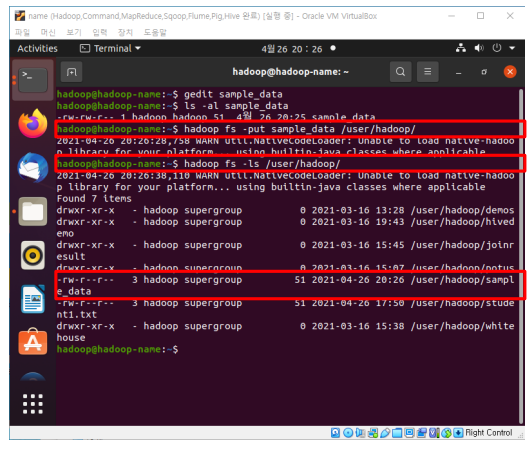Image resolution: width=532 pixels, height=449 pixels.
Task: Open the terminal hamburger menu
Action: (428, 72)
